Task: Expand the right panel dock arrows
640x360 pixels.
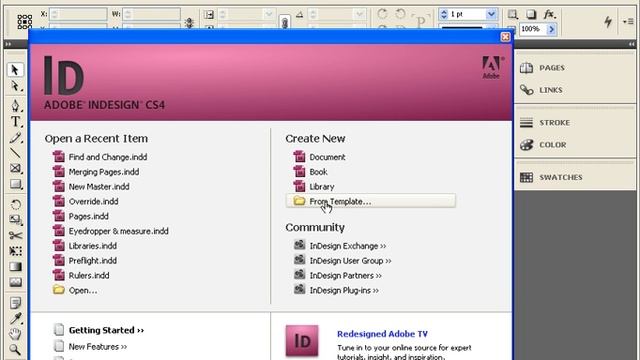Action: pyautogui.click(x=631, y=44)
